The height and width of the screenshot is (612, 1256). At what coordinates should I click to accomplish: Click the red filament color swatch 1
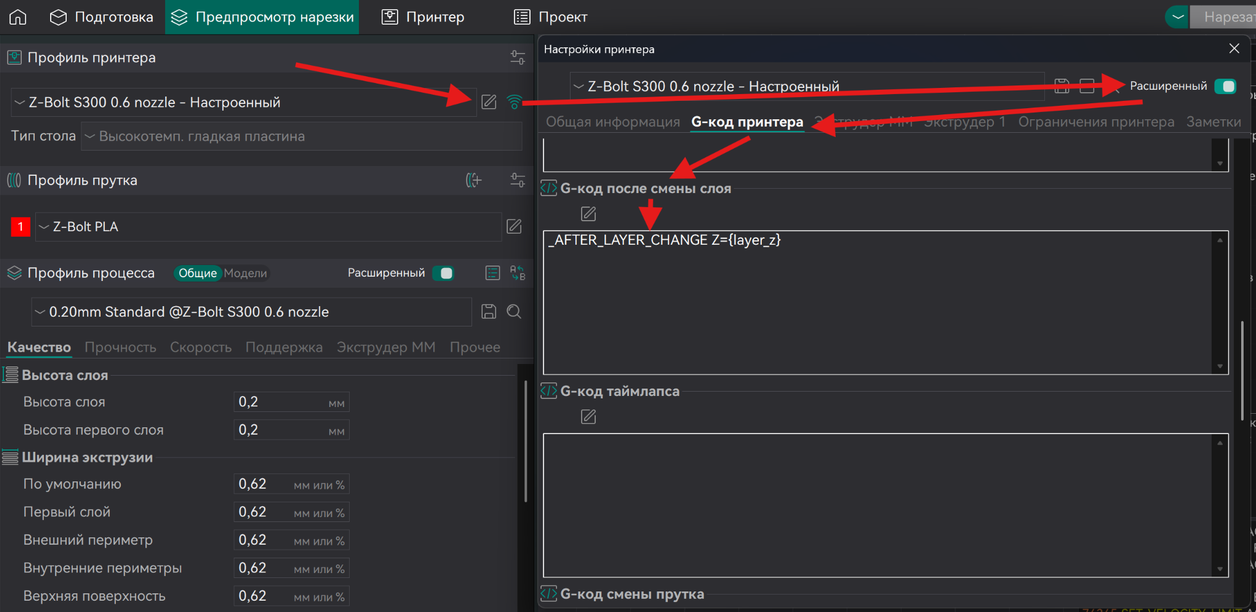(20, 227)
